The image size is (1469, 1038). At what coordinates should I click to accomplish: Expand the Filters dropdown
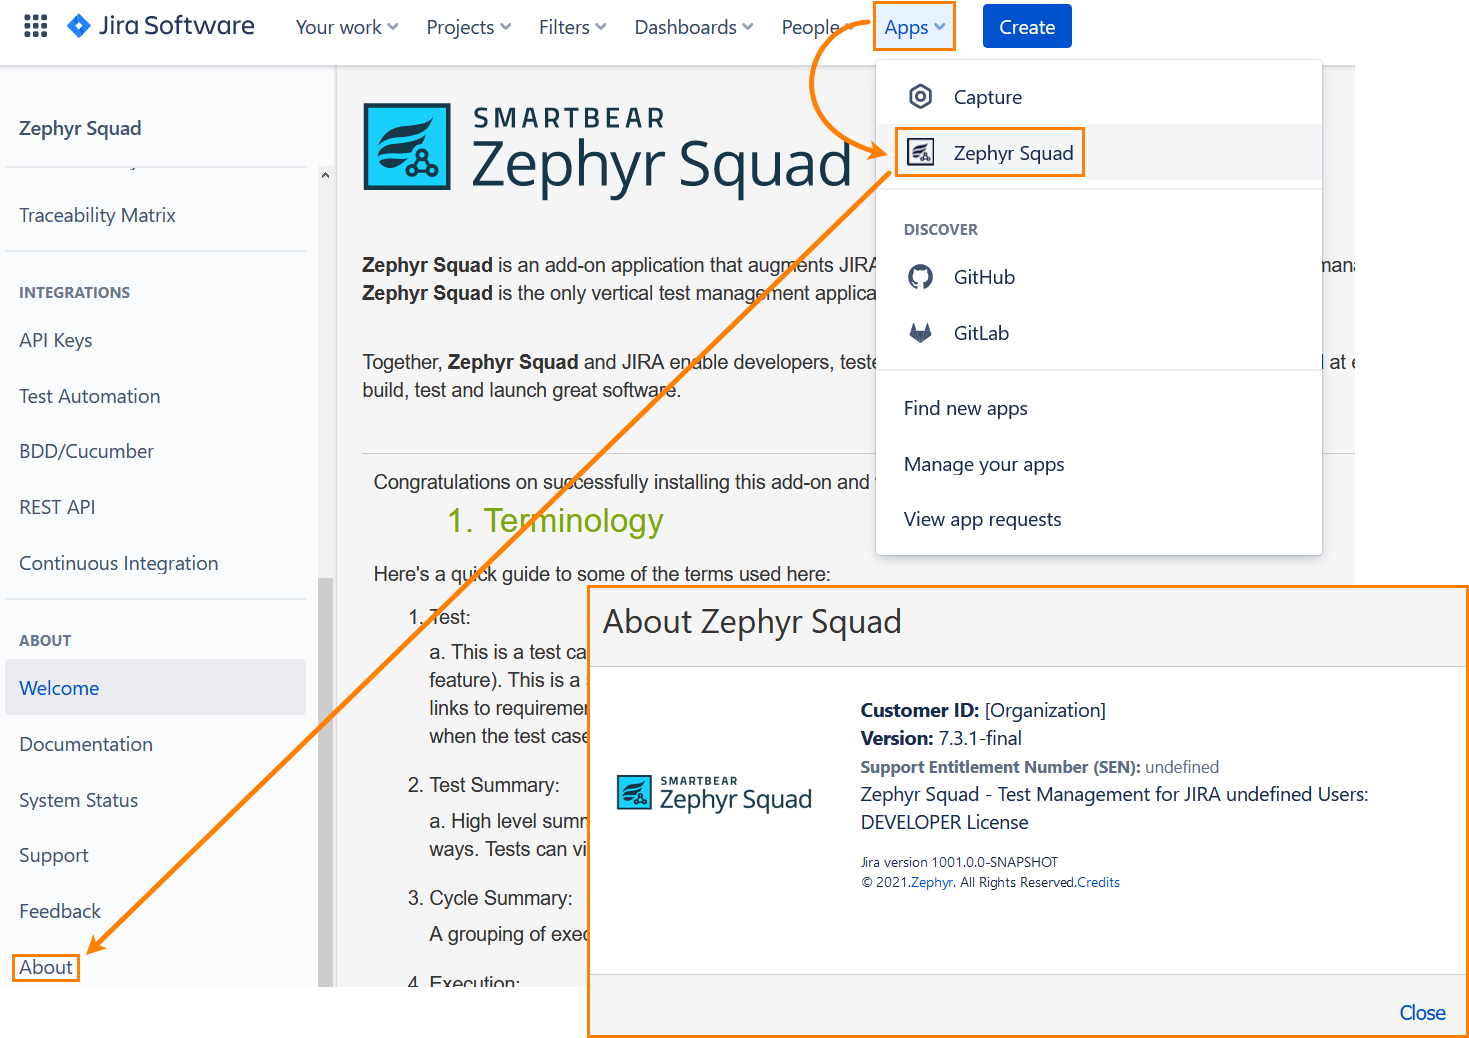[571, 27]
